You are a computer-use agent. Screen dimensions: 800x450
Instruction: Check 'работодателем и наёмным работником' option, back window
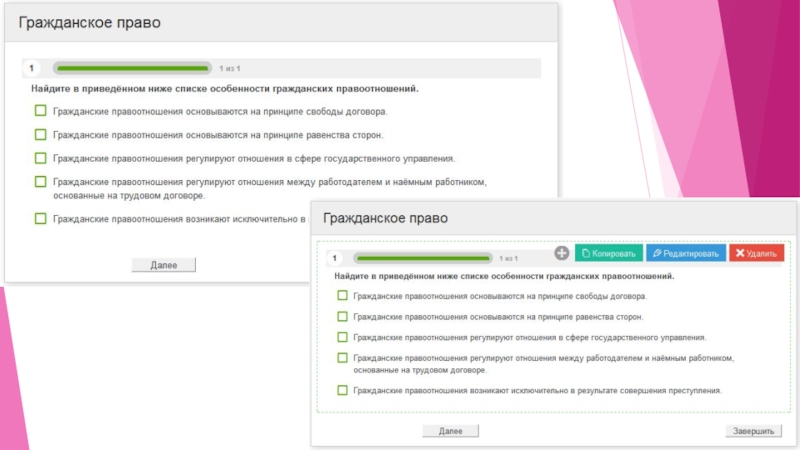pyautogui.click(x=40, y=182)
